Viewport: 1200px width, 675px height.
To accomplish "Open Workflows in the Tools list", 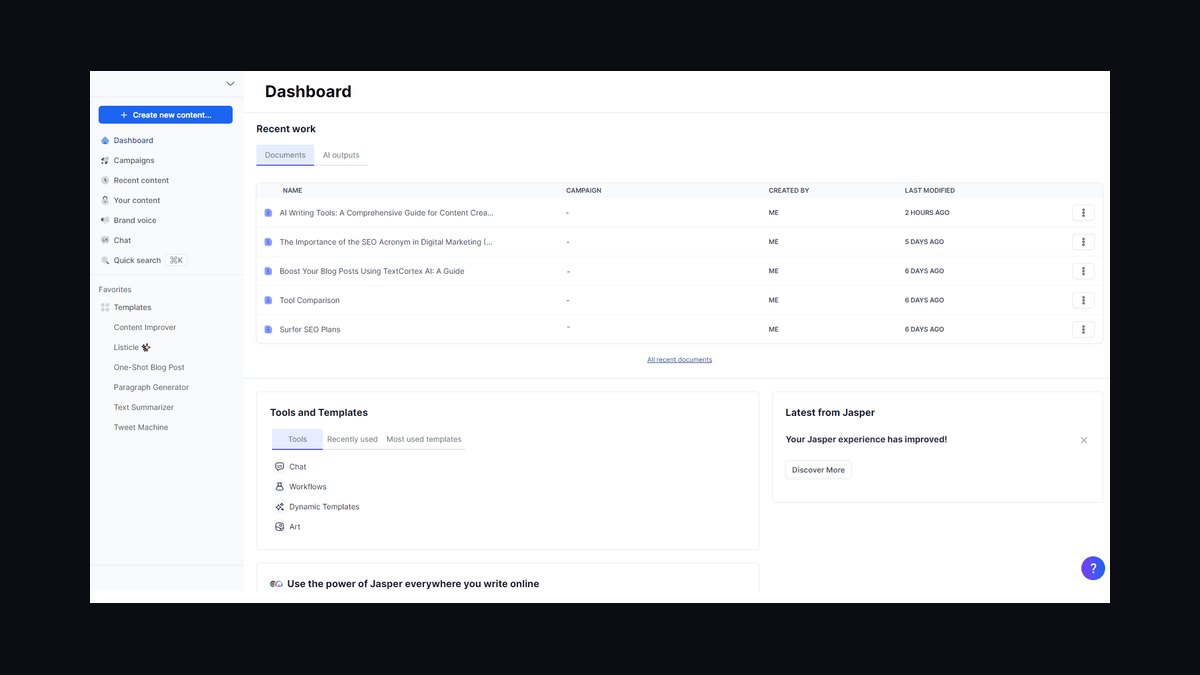I will tap(308, 487).
